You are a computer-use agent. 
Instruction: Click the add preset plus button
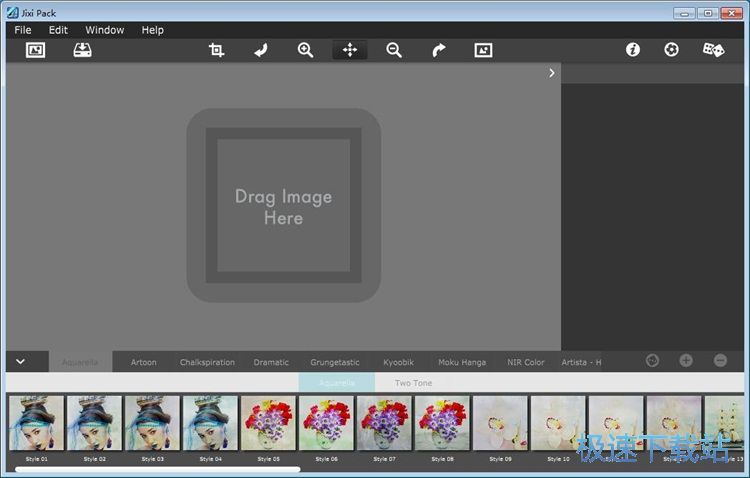[686, 361]
